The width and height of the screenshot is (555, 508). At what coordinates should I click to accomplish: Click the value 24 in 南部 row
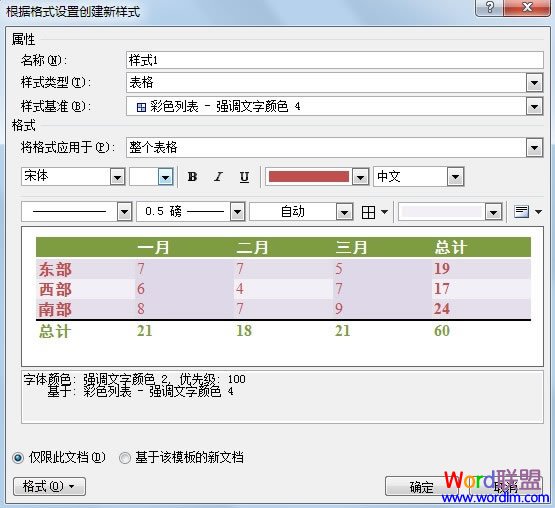[442, 309]
